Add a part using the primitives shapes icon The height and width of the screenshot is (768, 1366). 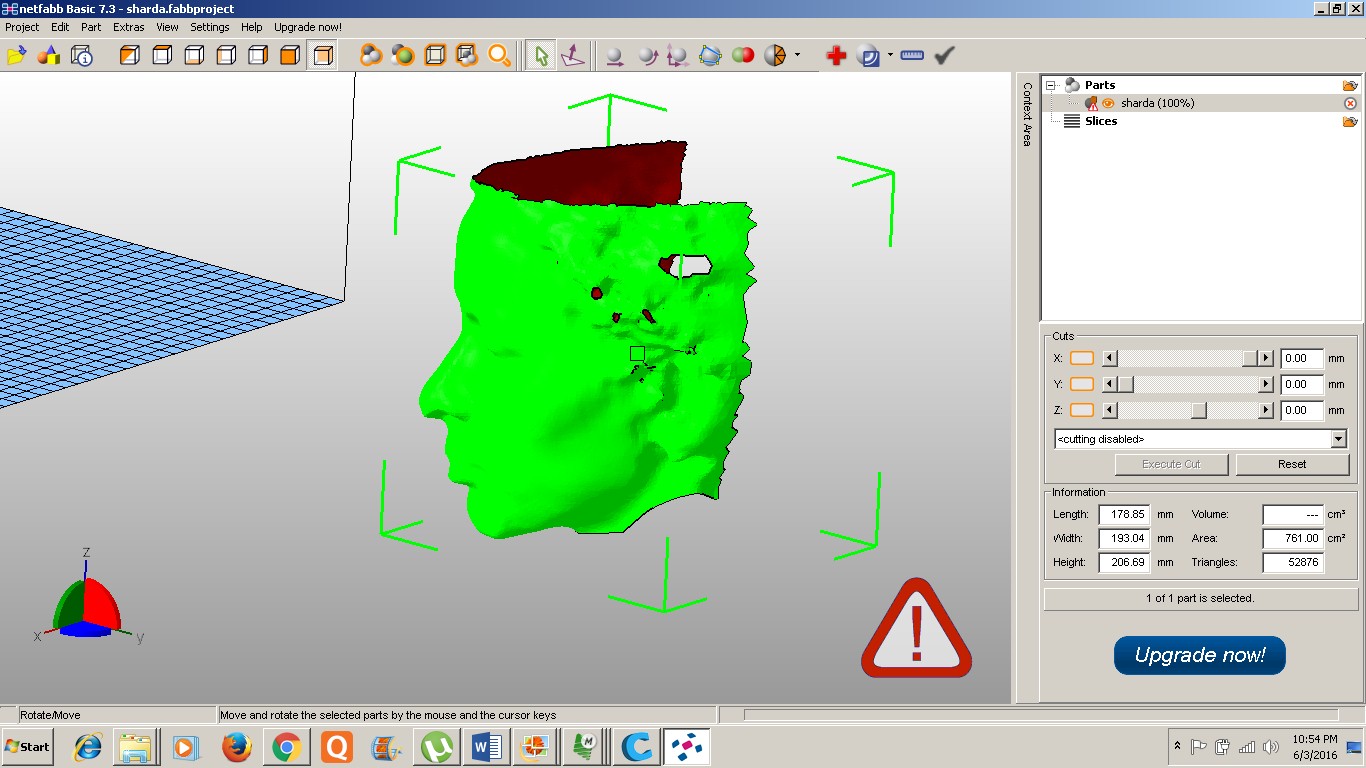pyautogui.click(x=48, y=56)
